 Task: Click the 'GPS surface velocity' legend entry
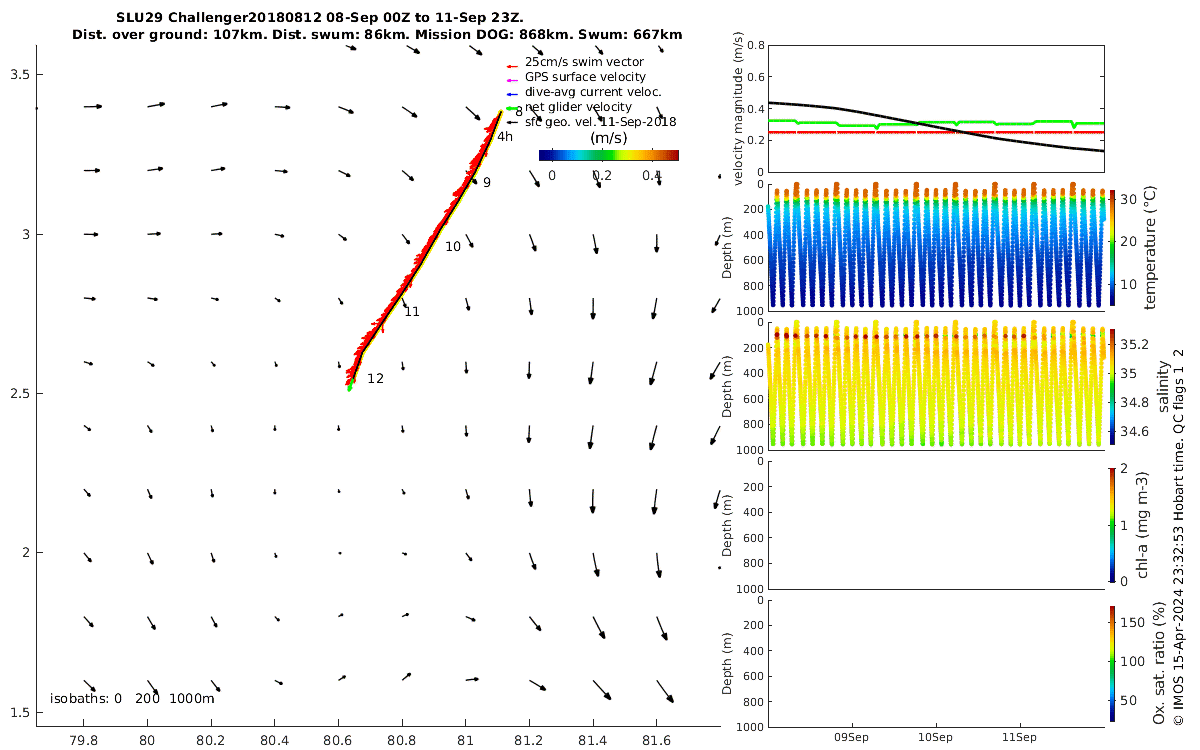pos(585,77)
